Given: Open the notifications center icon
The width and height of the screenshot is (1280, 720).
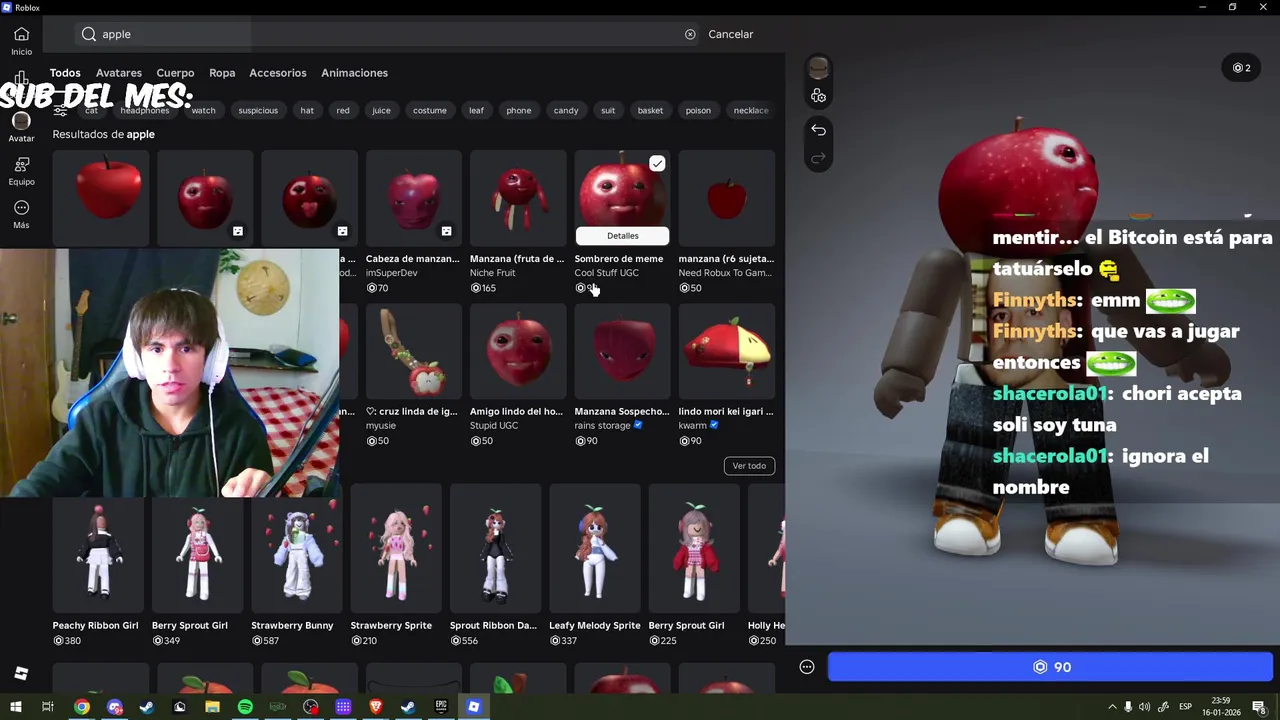Looking at the screenshot, I should (x=1259, y=707).
